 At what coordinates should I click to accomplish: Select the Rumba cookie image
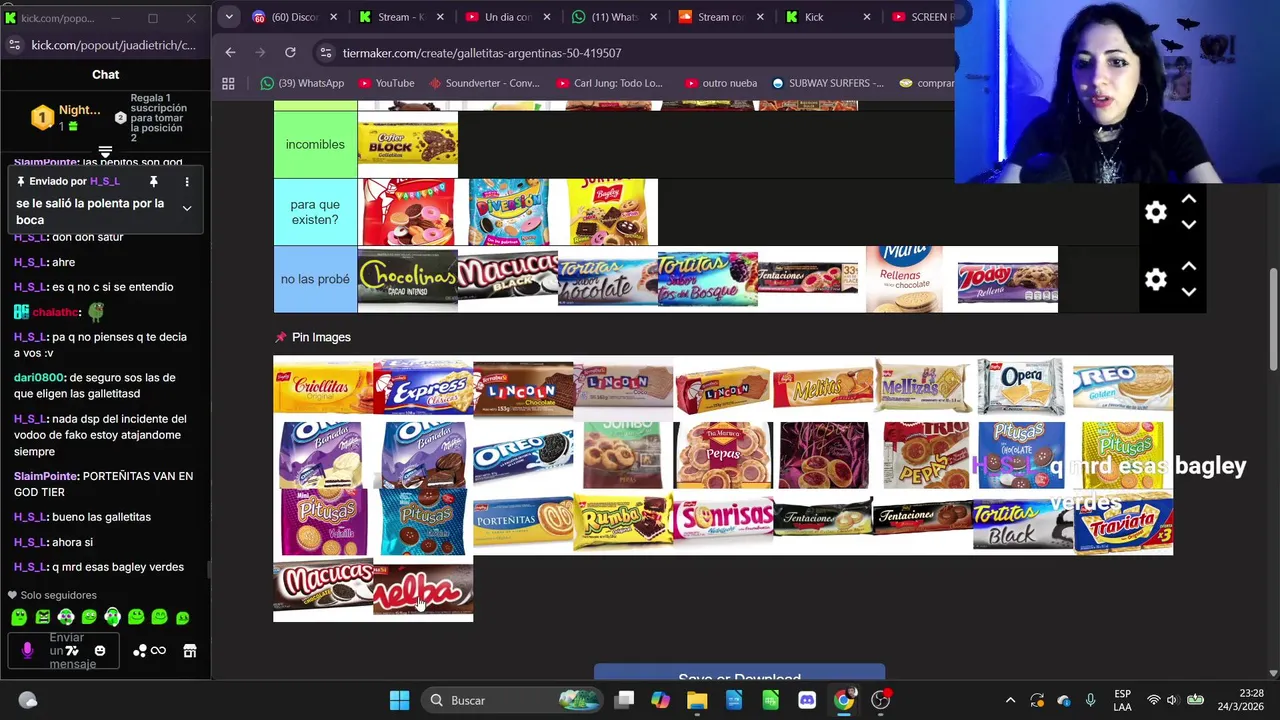[623, 522]
